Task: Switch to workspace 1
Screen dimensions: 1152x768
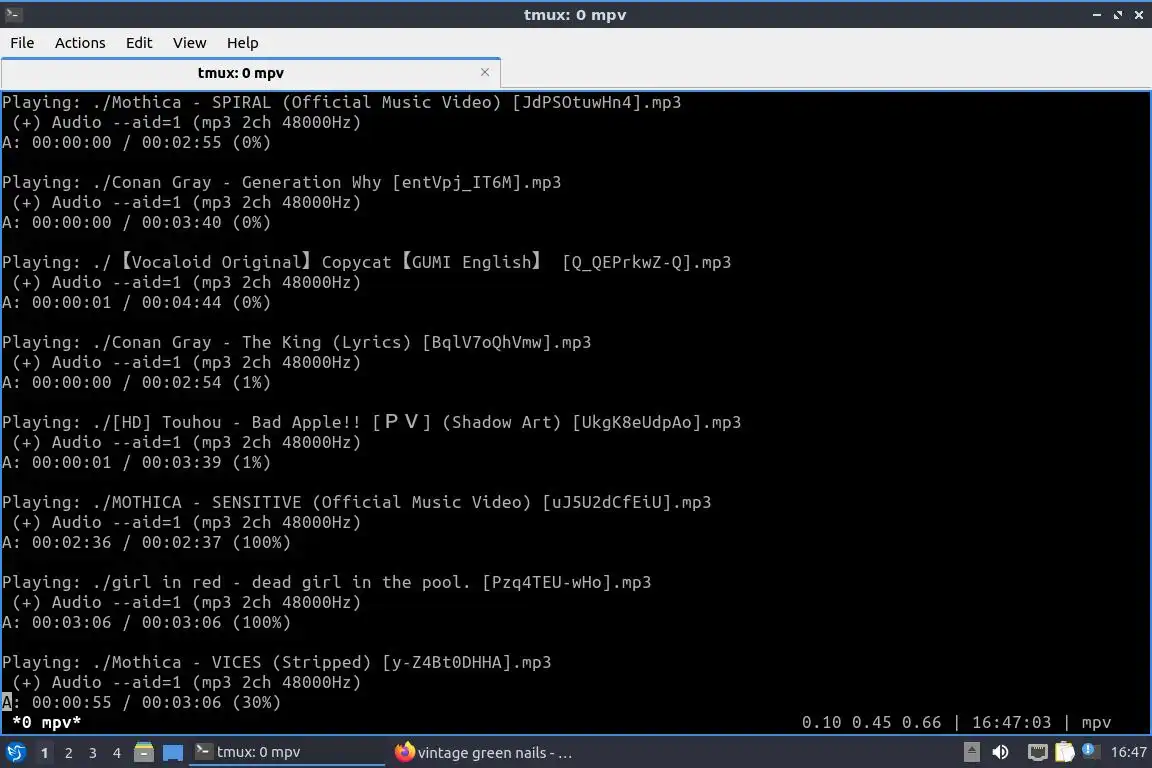Action: pos(44,753)
